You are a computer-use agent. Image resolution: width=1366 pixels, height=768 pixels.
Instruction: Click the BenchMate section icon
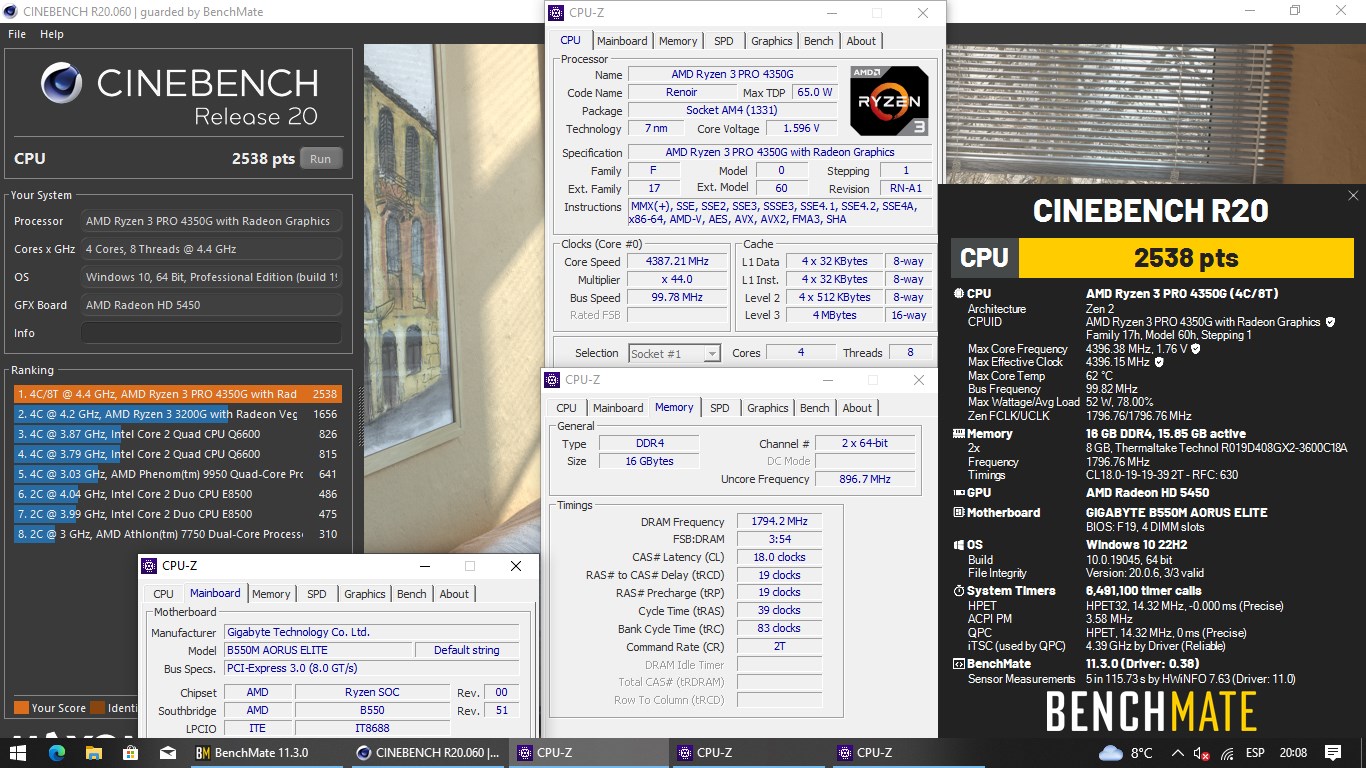pos(958,664)
